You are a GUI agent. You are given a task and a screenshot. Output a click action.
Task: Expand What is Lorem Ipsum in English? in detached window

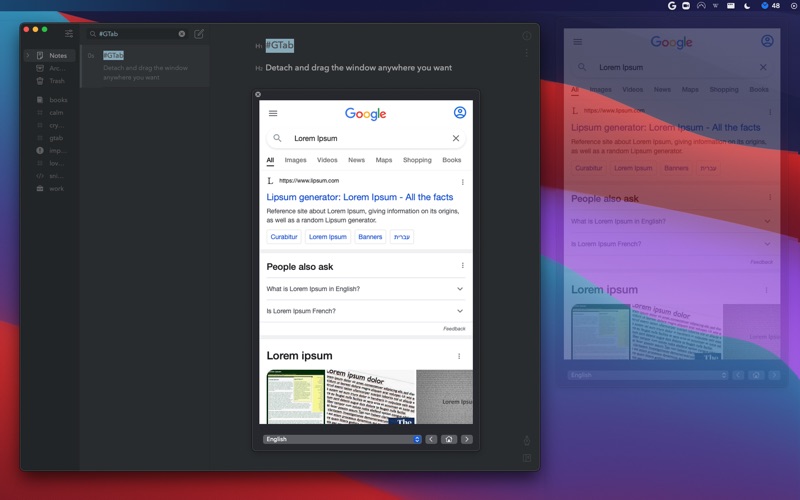pyautogui.click(x=671, y=221)
